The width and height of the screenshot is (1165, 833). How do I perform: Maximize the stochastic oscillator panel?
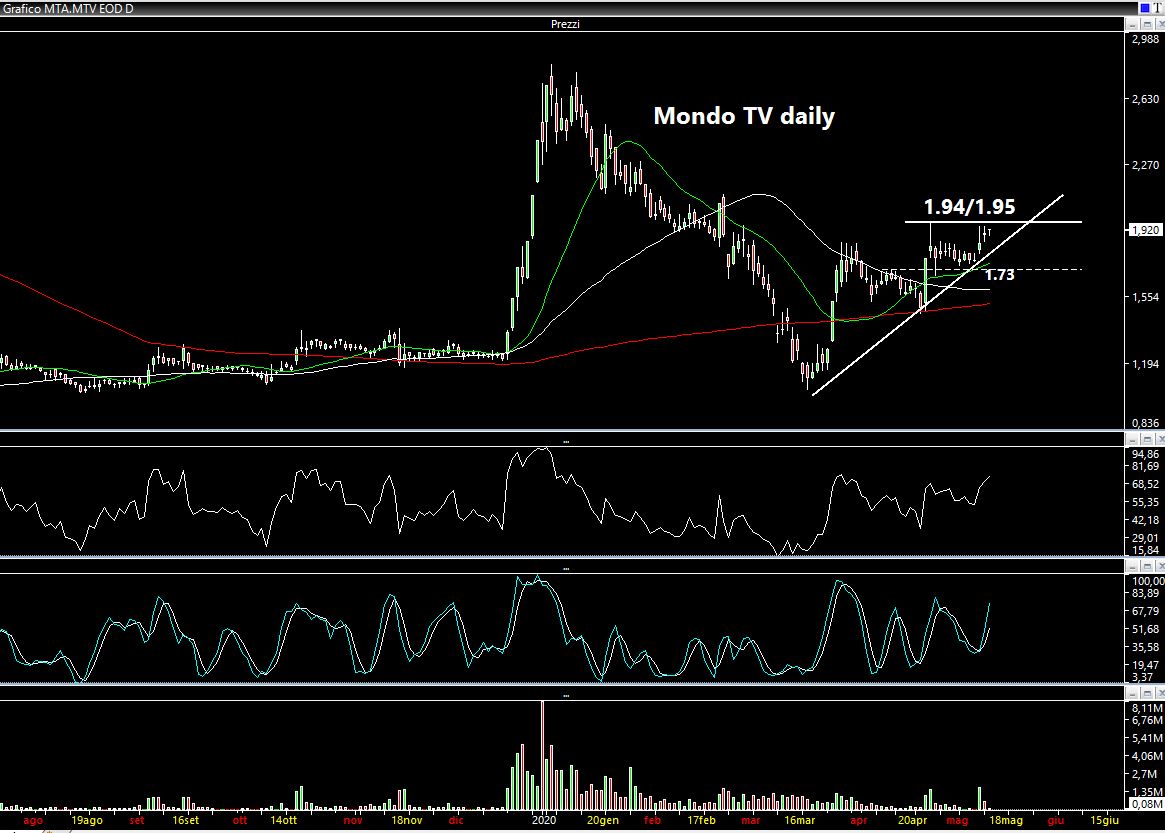click(1147, 566)
